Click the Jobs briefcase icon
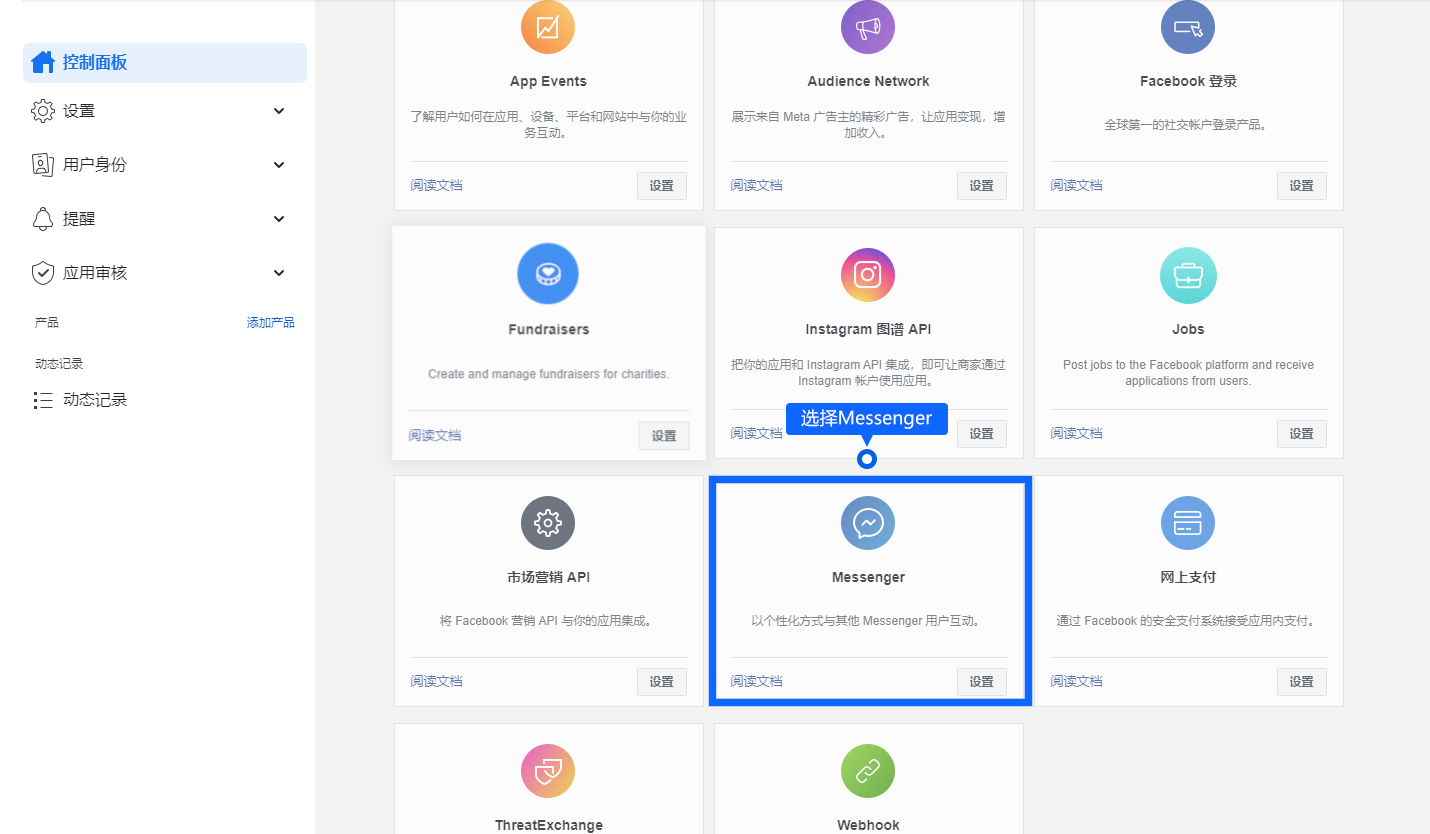This screenshot has width=1430, height=834. pyautogui.click(x=1188, y=275)
